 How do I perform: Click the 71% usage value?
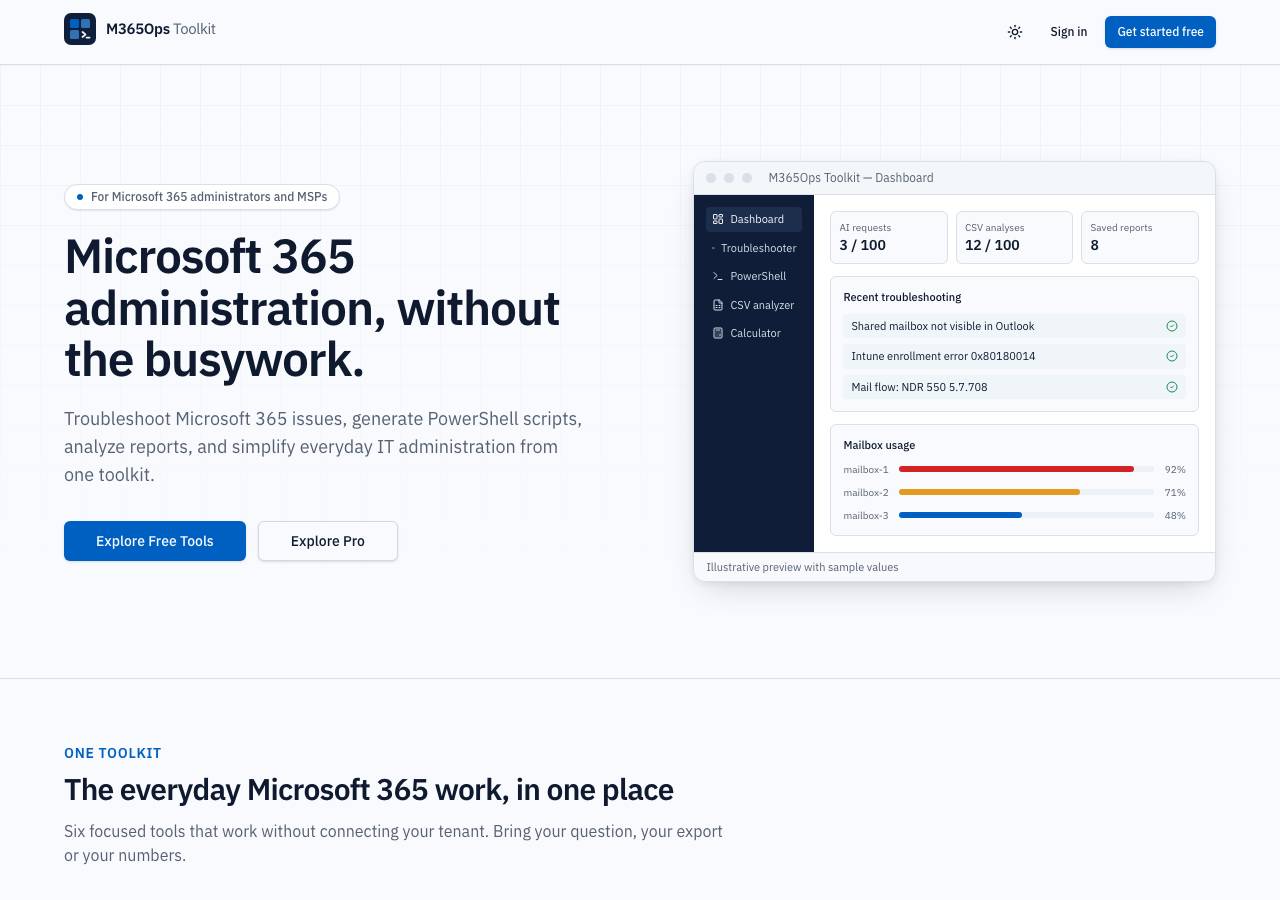[x=1175, y=492]
